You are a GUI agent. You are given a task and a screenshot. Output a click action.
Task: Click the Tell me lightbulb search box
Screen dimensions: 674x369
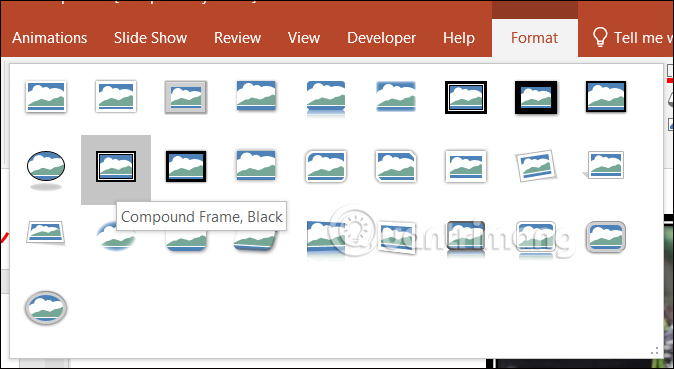[632, 38]
